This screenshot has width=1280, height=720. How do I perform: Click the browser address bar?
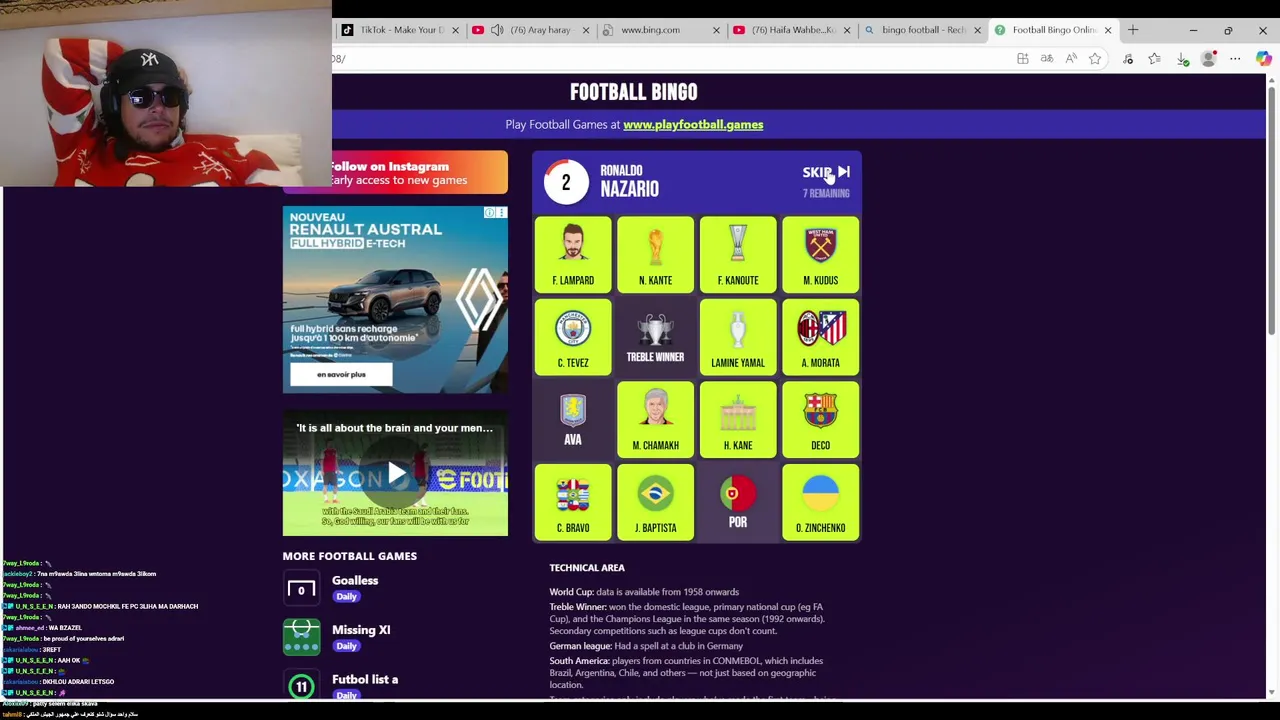(670, 59)
